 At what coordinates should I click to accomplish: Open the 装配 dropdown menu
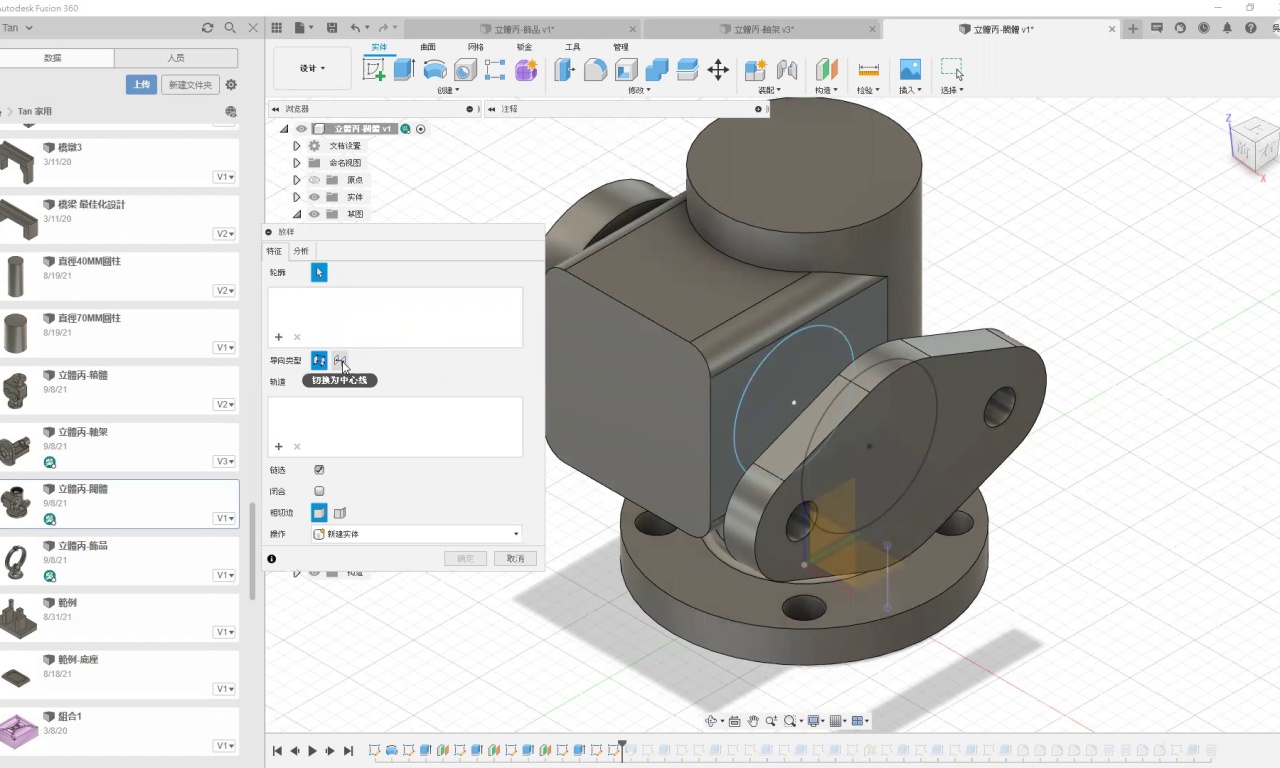pyautogui.click(x=770, y=90)
